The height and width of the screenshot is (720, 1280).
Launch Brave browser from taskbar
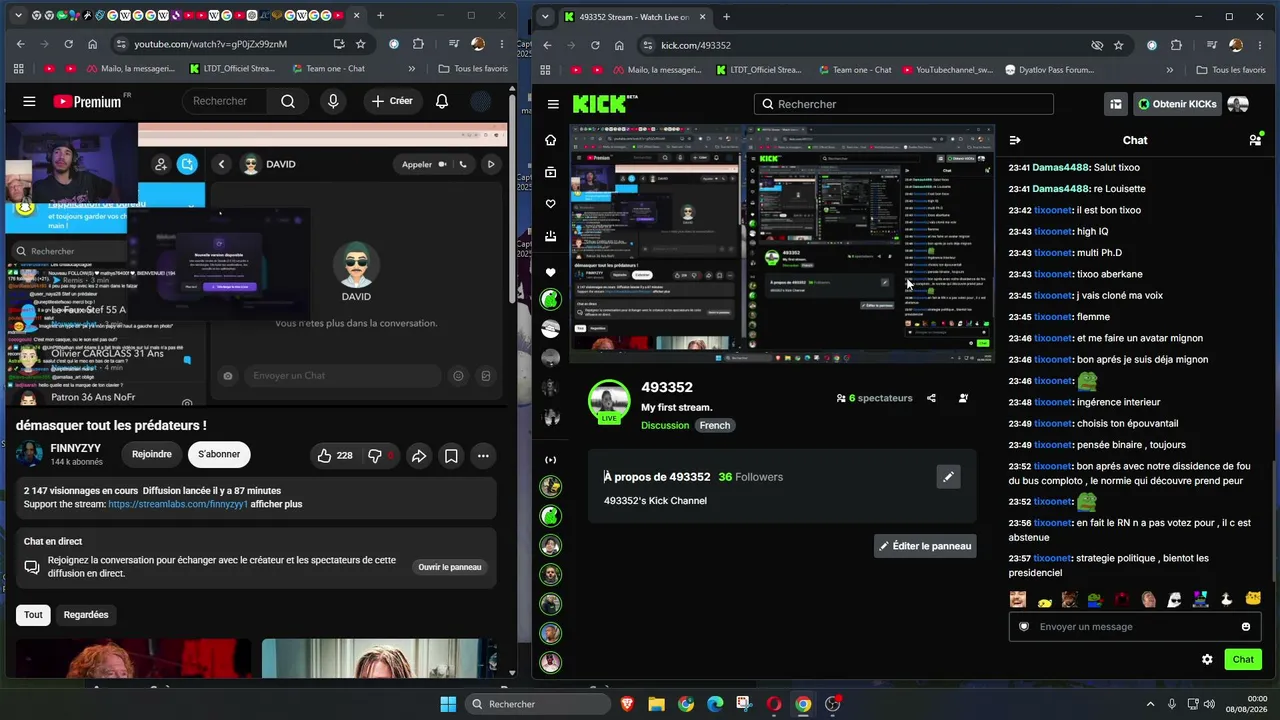(627, 704)
